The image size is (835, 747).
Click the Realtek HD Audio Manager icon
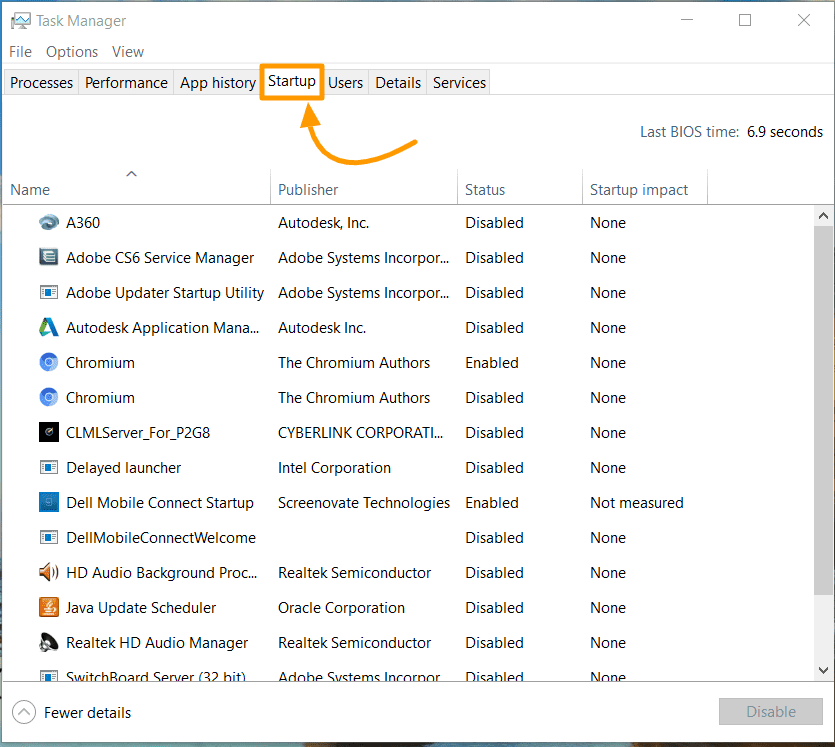[x=48, y=643]
